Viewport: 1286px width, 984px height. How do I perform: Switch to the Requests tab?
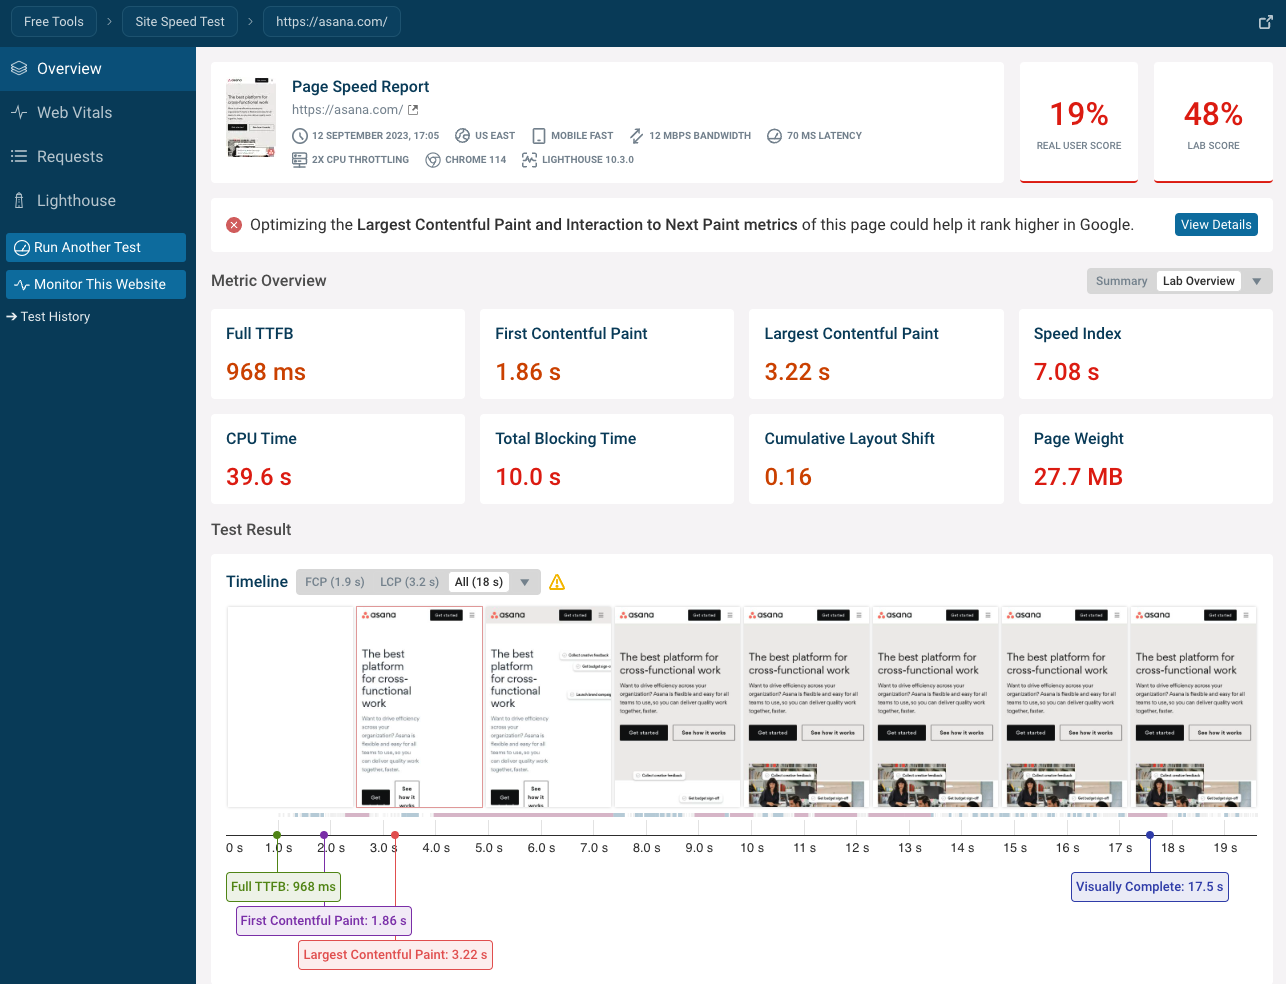pyautogui.click(x=98, y=157)
